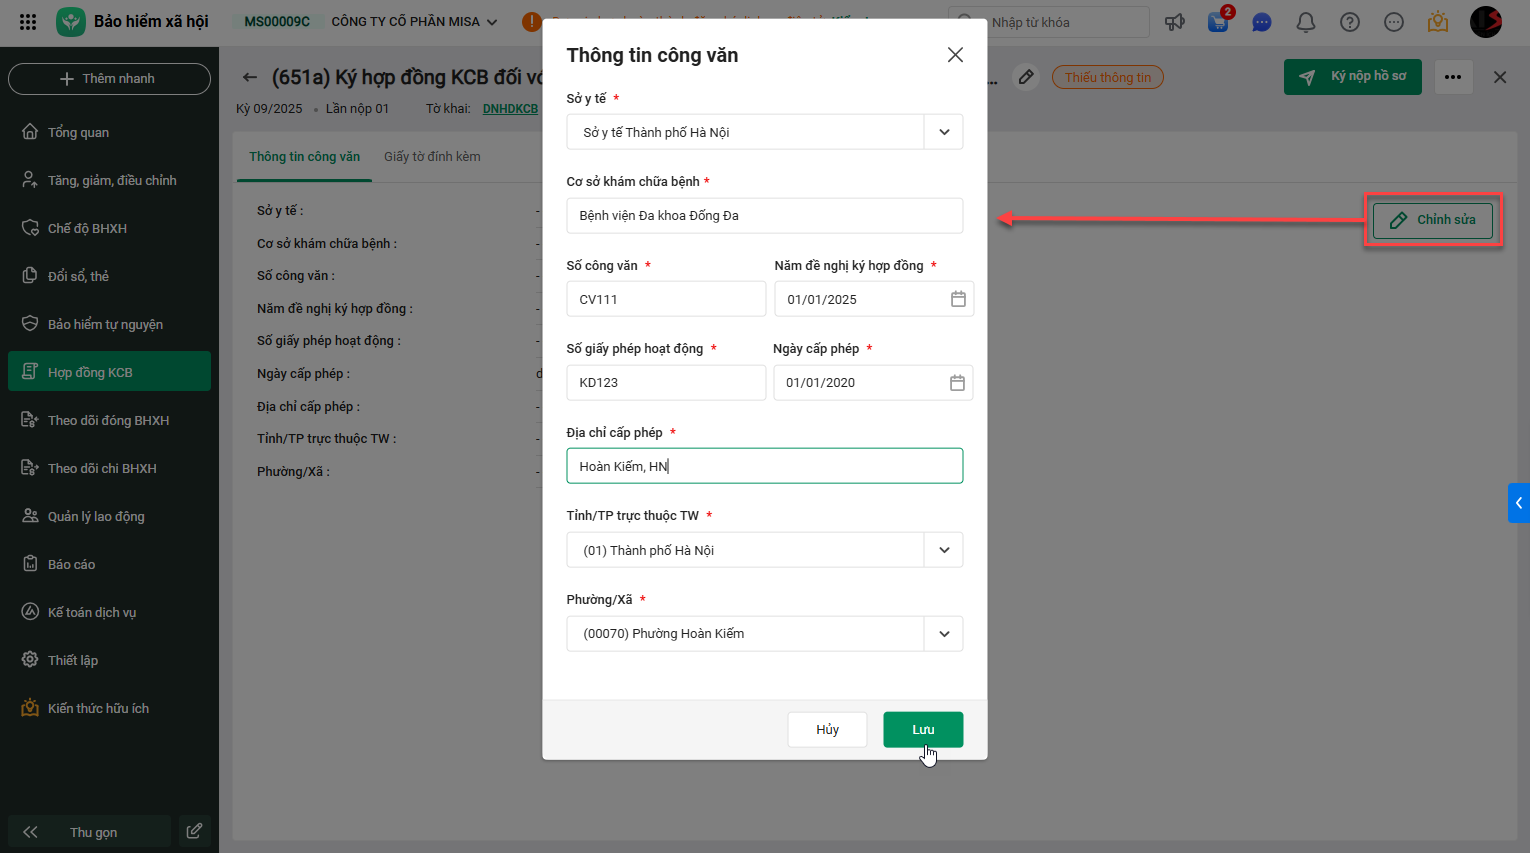The width and height of the screenshot is (1530, 853).
Task: Open the help question mark icon
Action: (1349, 22)
